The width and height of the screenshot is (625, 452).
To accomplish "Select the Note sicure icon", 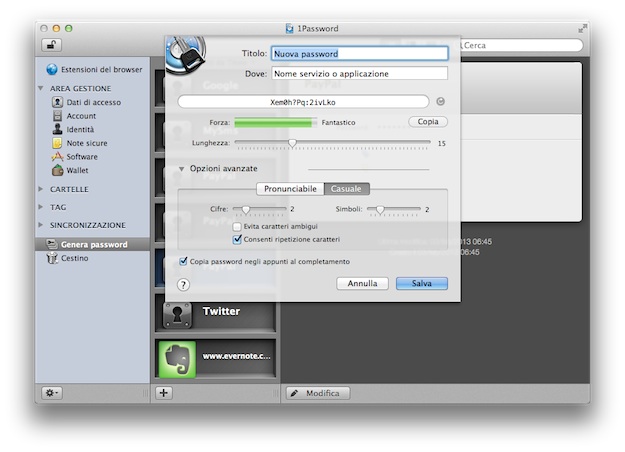I will click(x=57, y=143).
